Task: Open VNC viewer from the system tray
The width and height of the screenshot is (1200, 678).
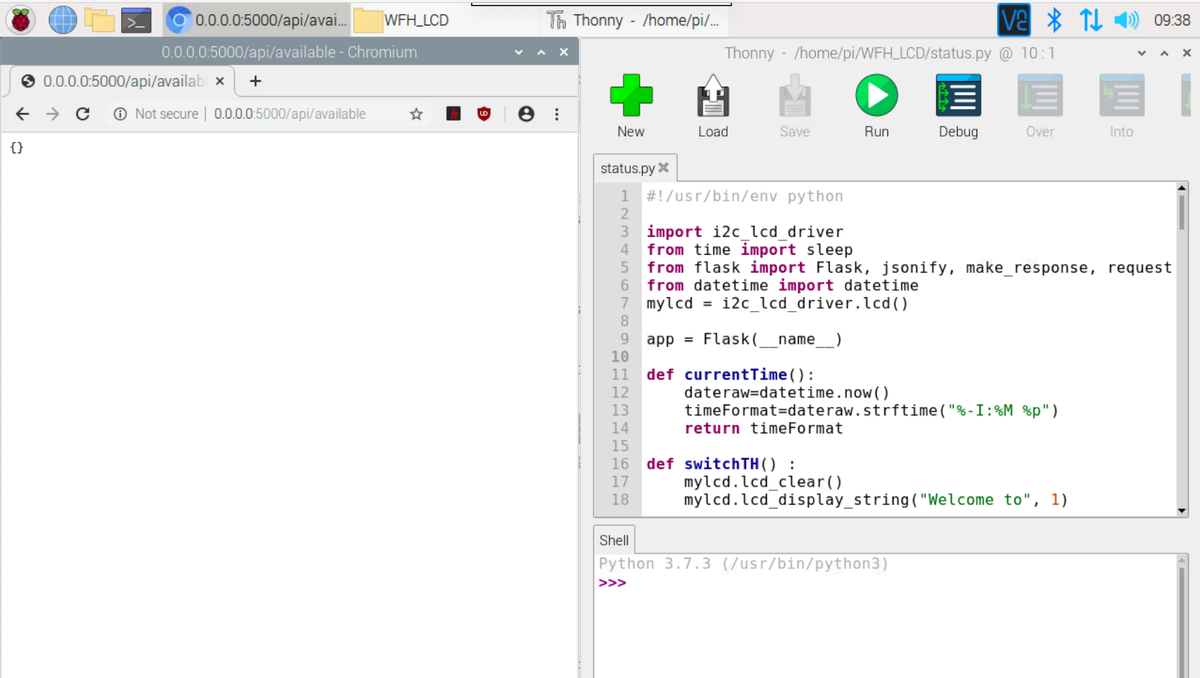Action: 1014,18
